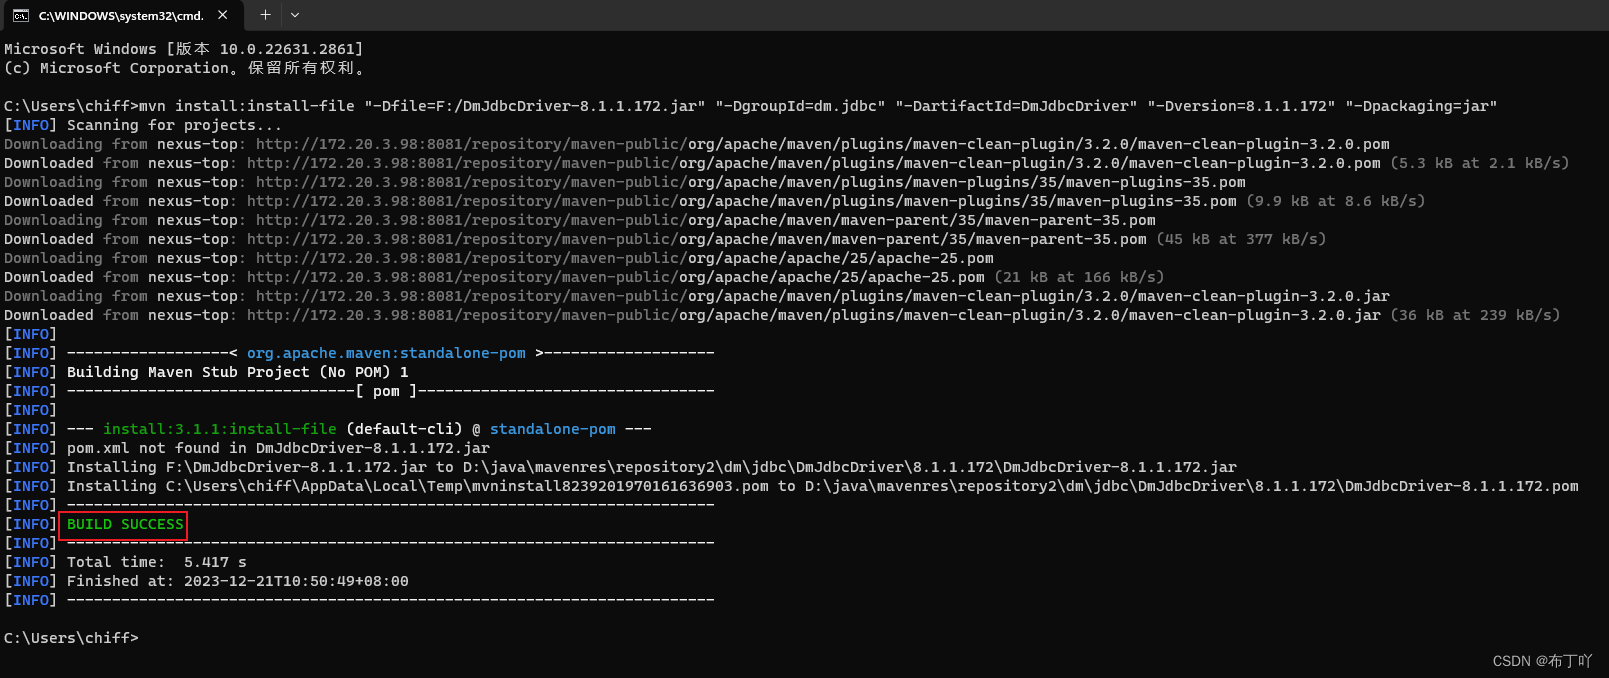Click 'standalone-pom' after default-cli

coord(553,429)
